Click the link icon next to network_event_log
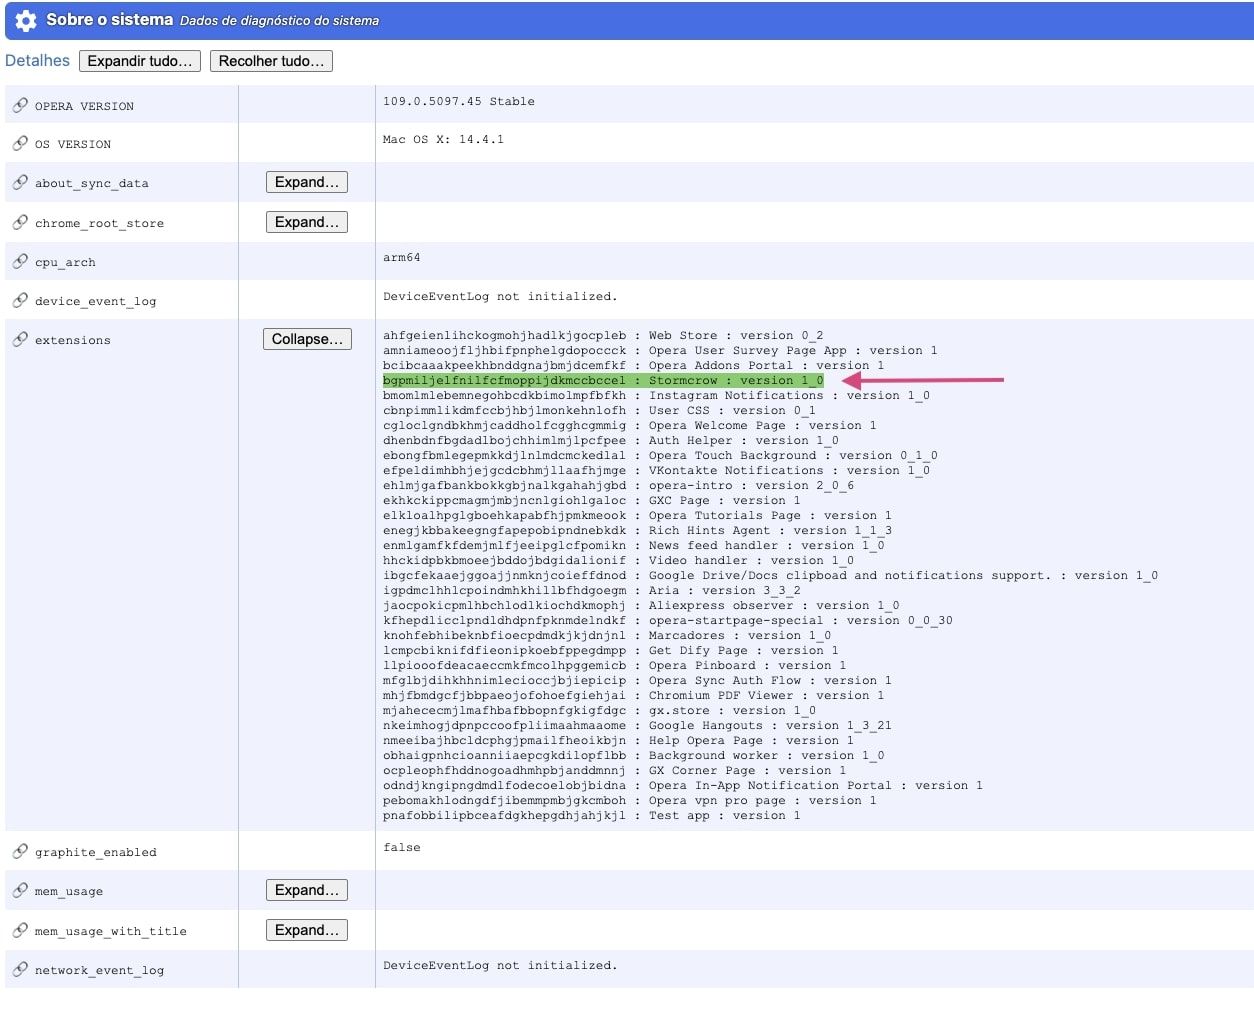 click(x=18, y=969)
